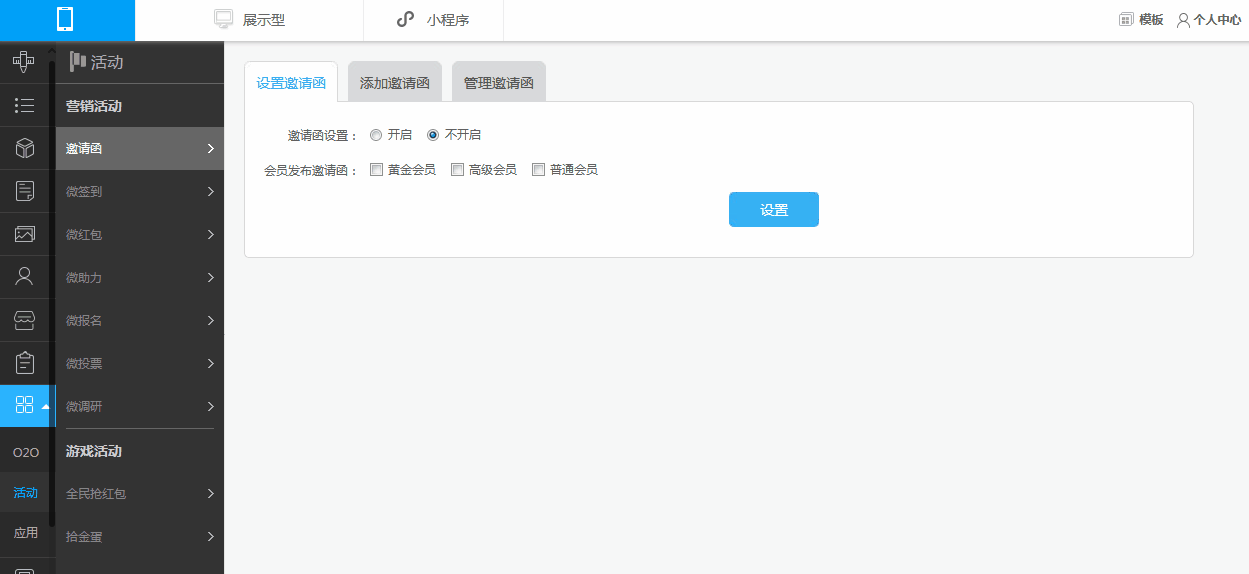
Task: Open the 小程序 top tab
Action: click(x=433, y=20)
